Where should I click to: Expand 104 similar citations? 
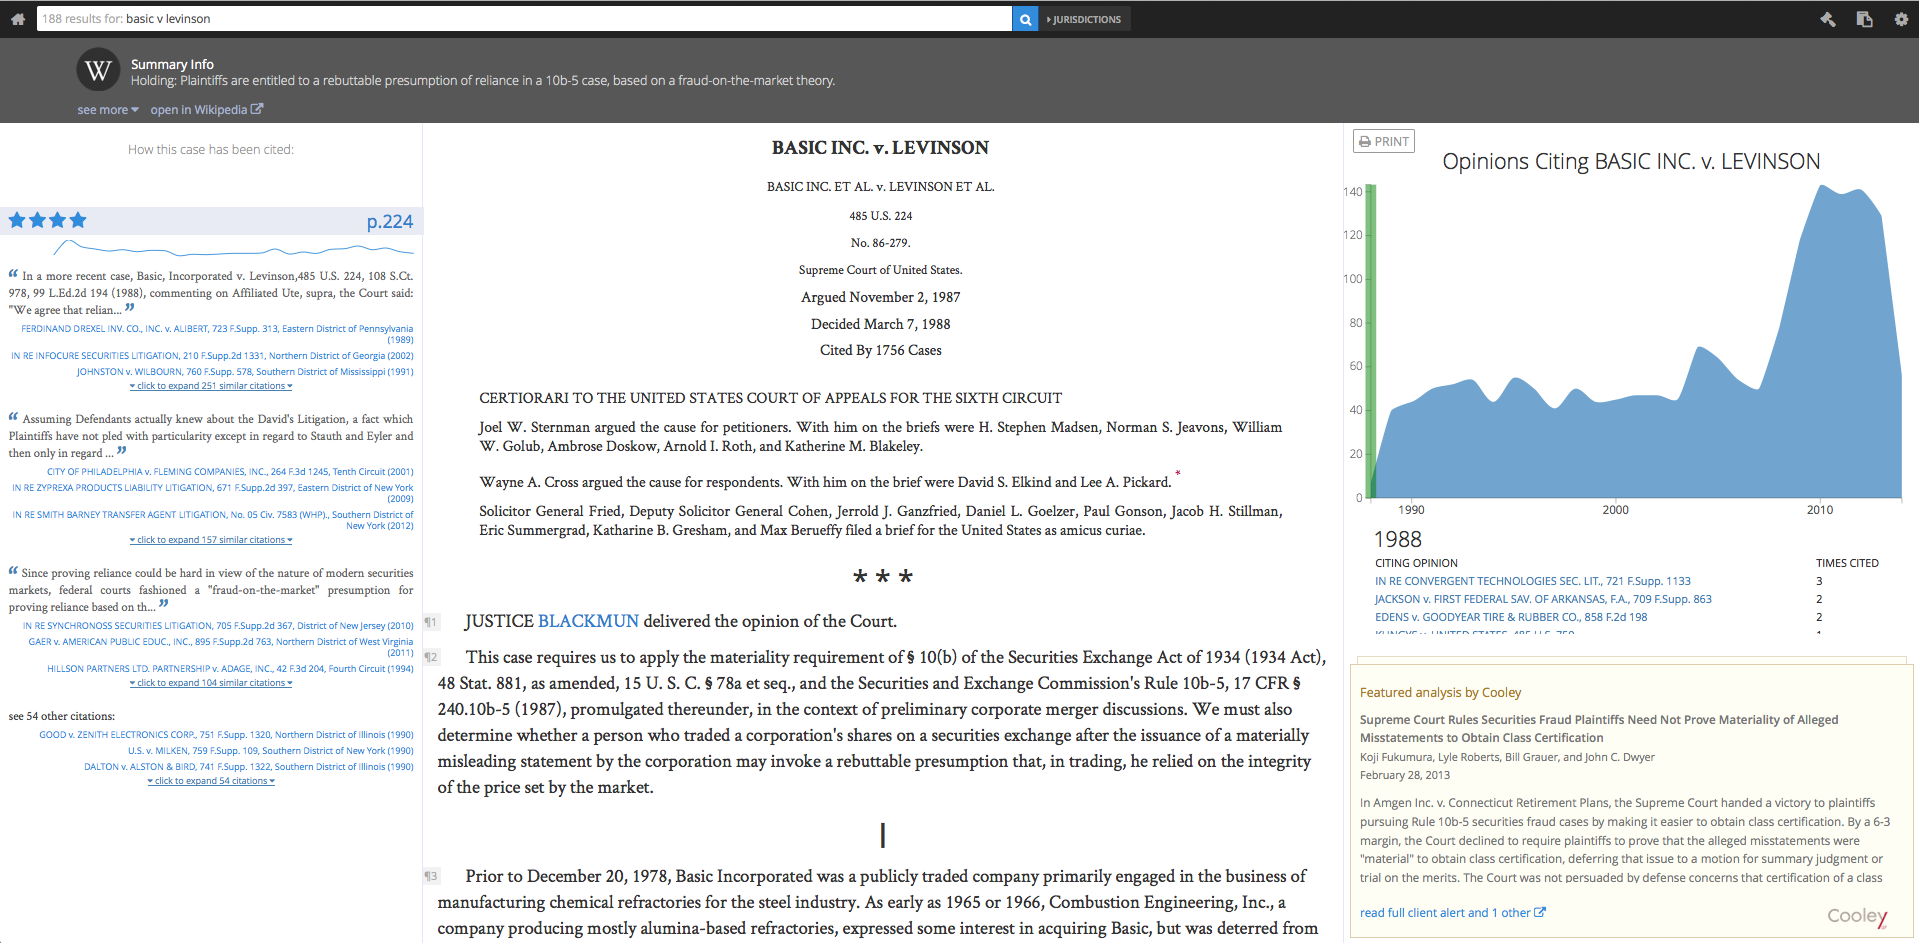211,683
